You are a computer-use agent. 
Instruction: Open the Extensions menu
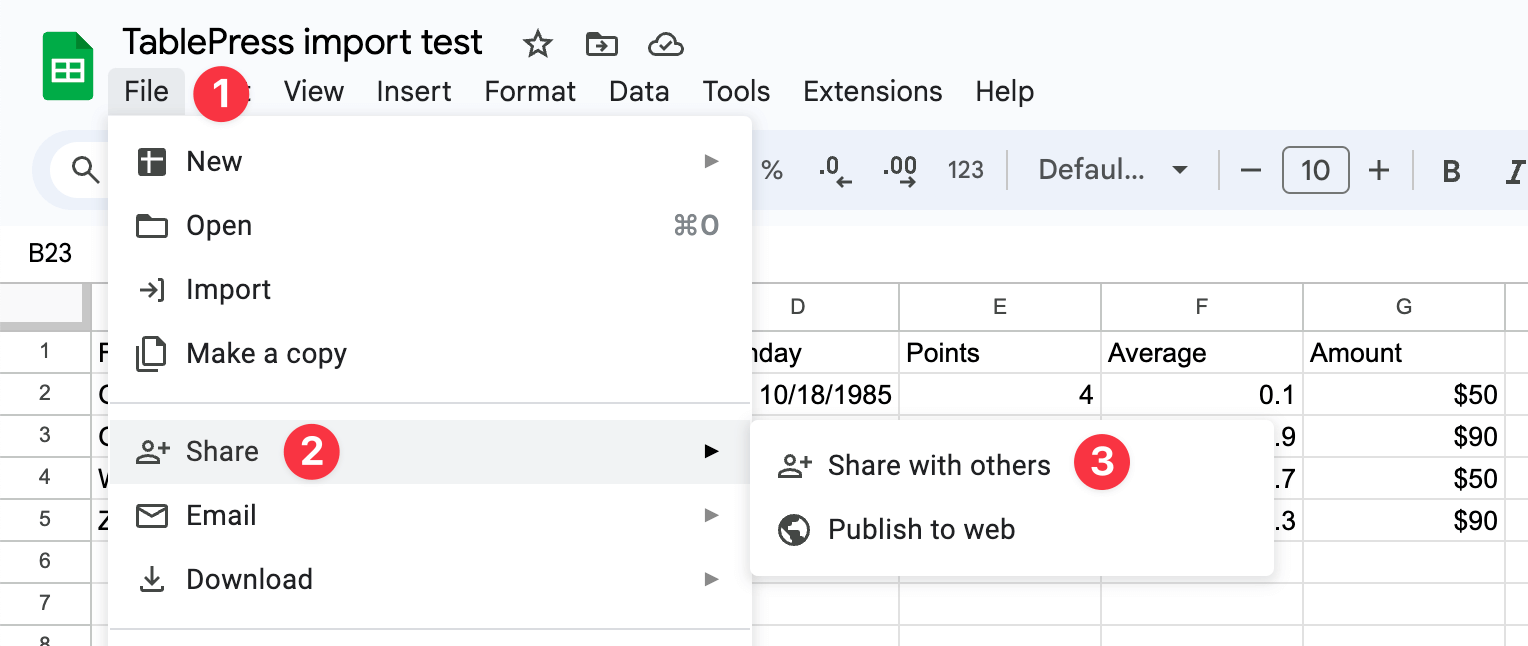click(872, 91)
